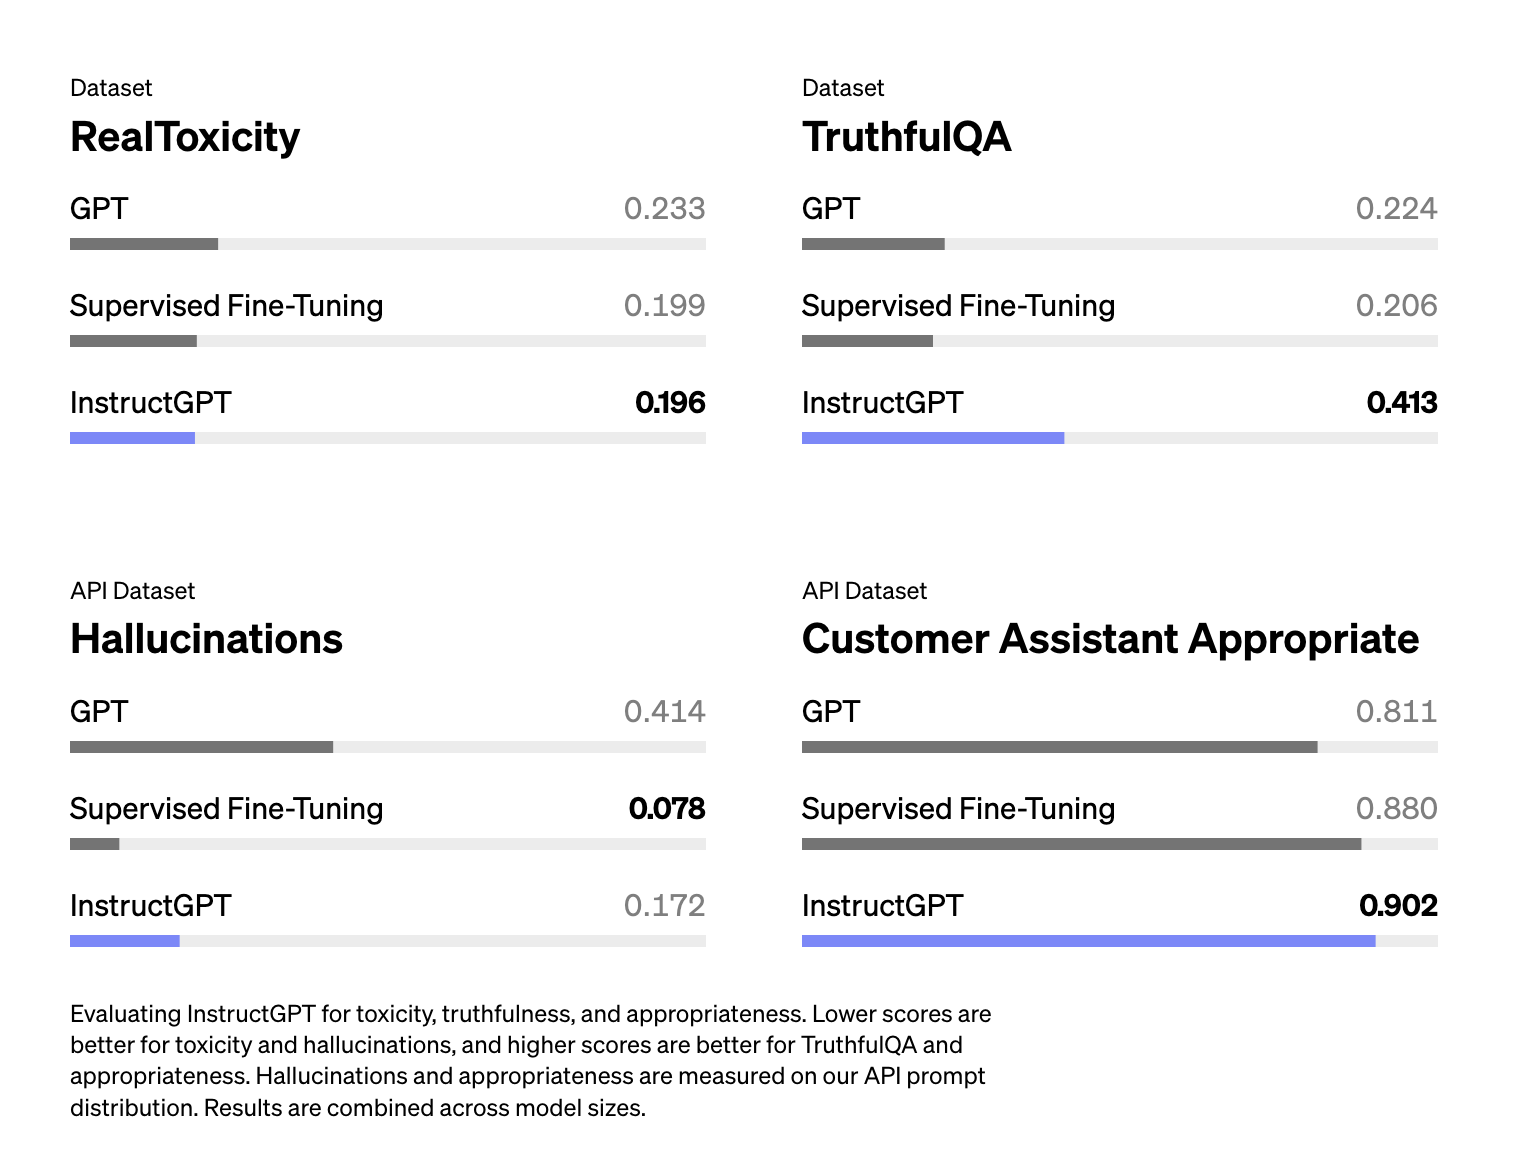
Task: Click the 0.413 InstructGPT score
Action: (1402, 403)
